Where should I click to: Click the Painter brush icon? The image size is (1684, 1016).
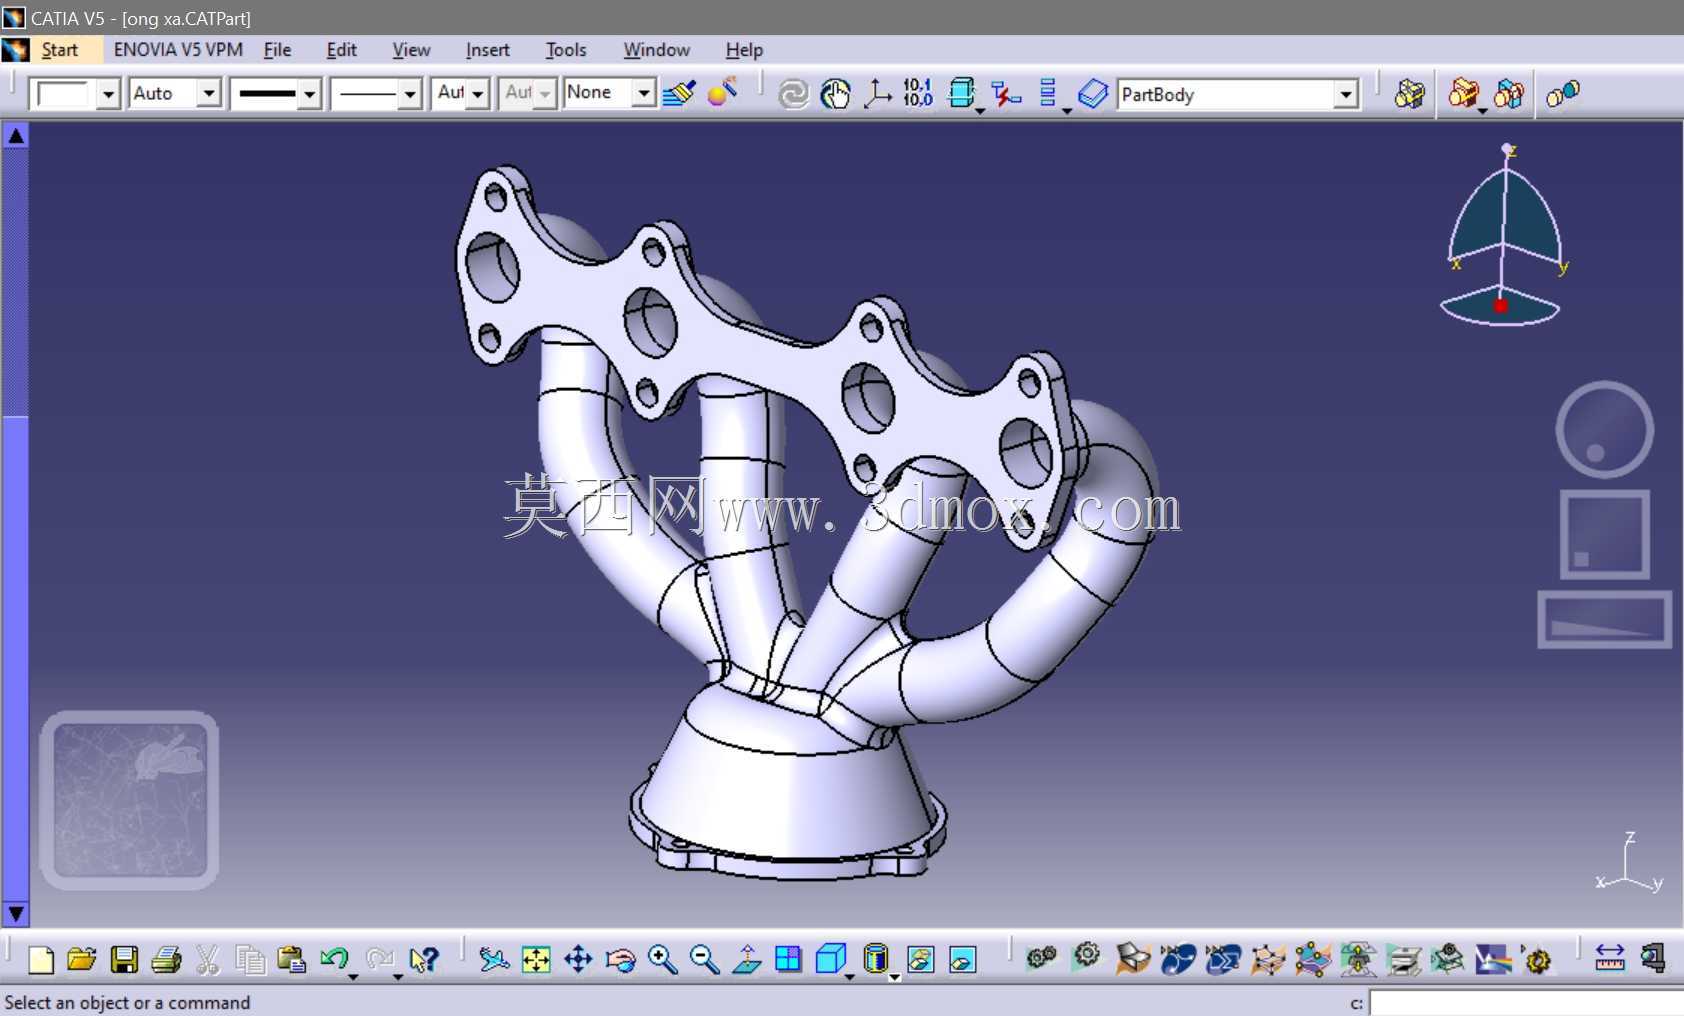click(679, 94)
